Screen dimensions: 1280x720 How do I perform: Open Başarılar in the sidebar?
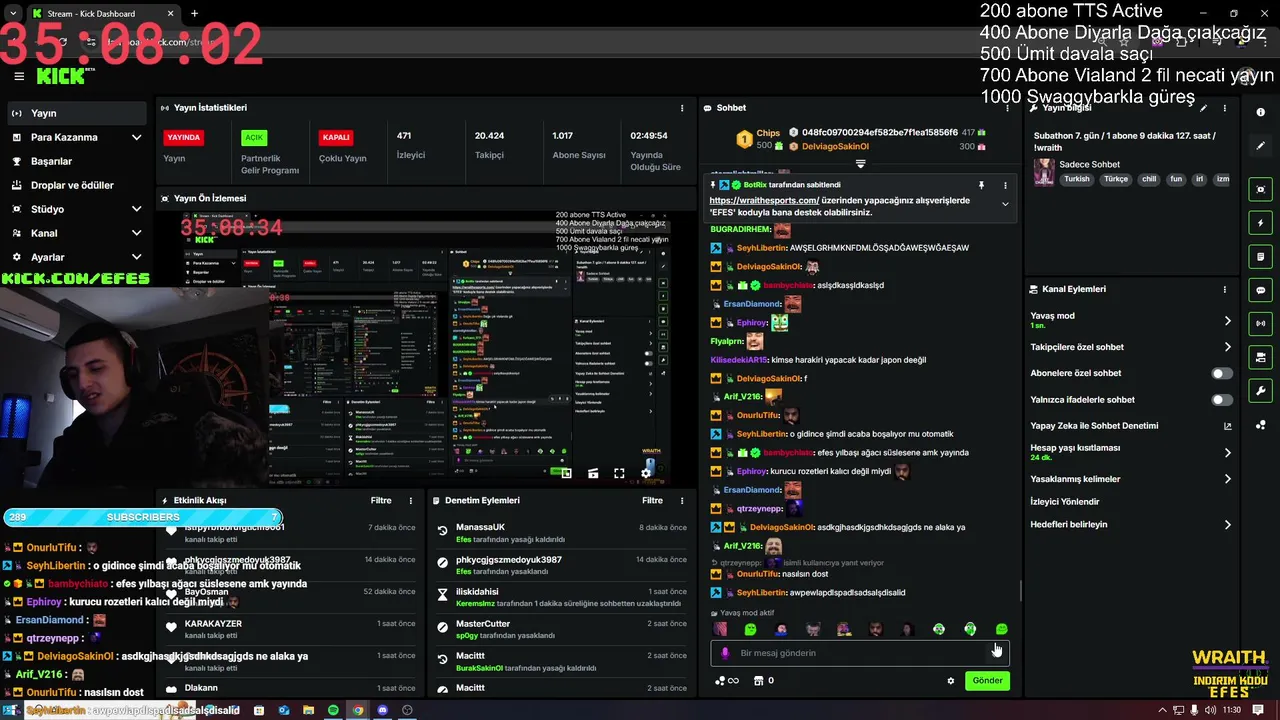point(78,161)
